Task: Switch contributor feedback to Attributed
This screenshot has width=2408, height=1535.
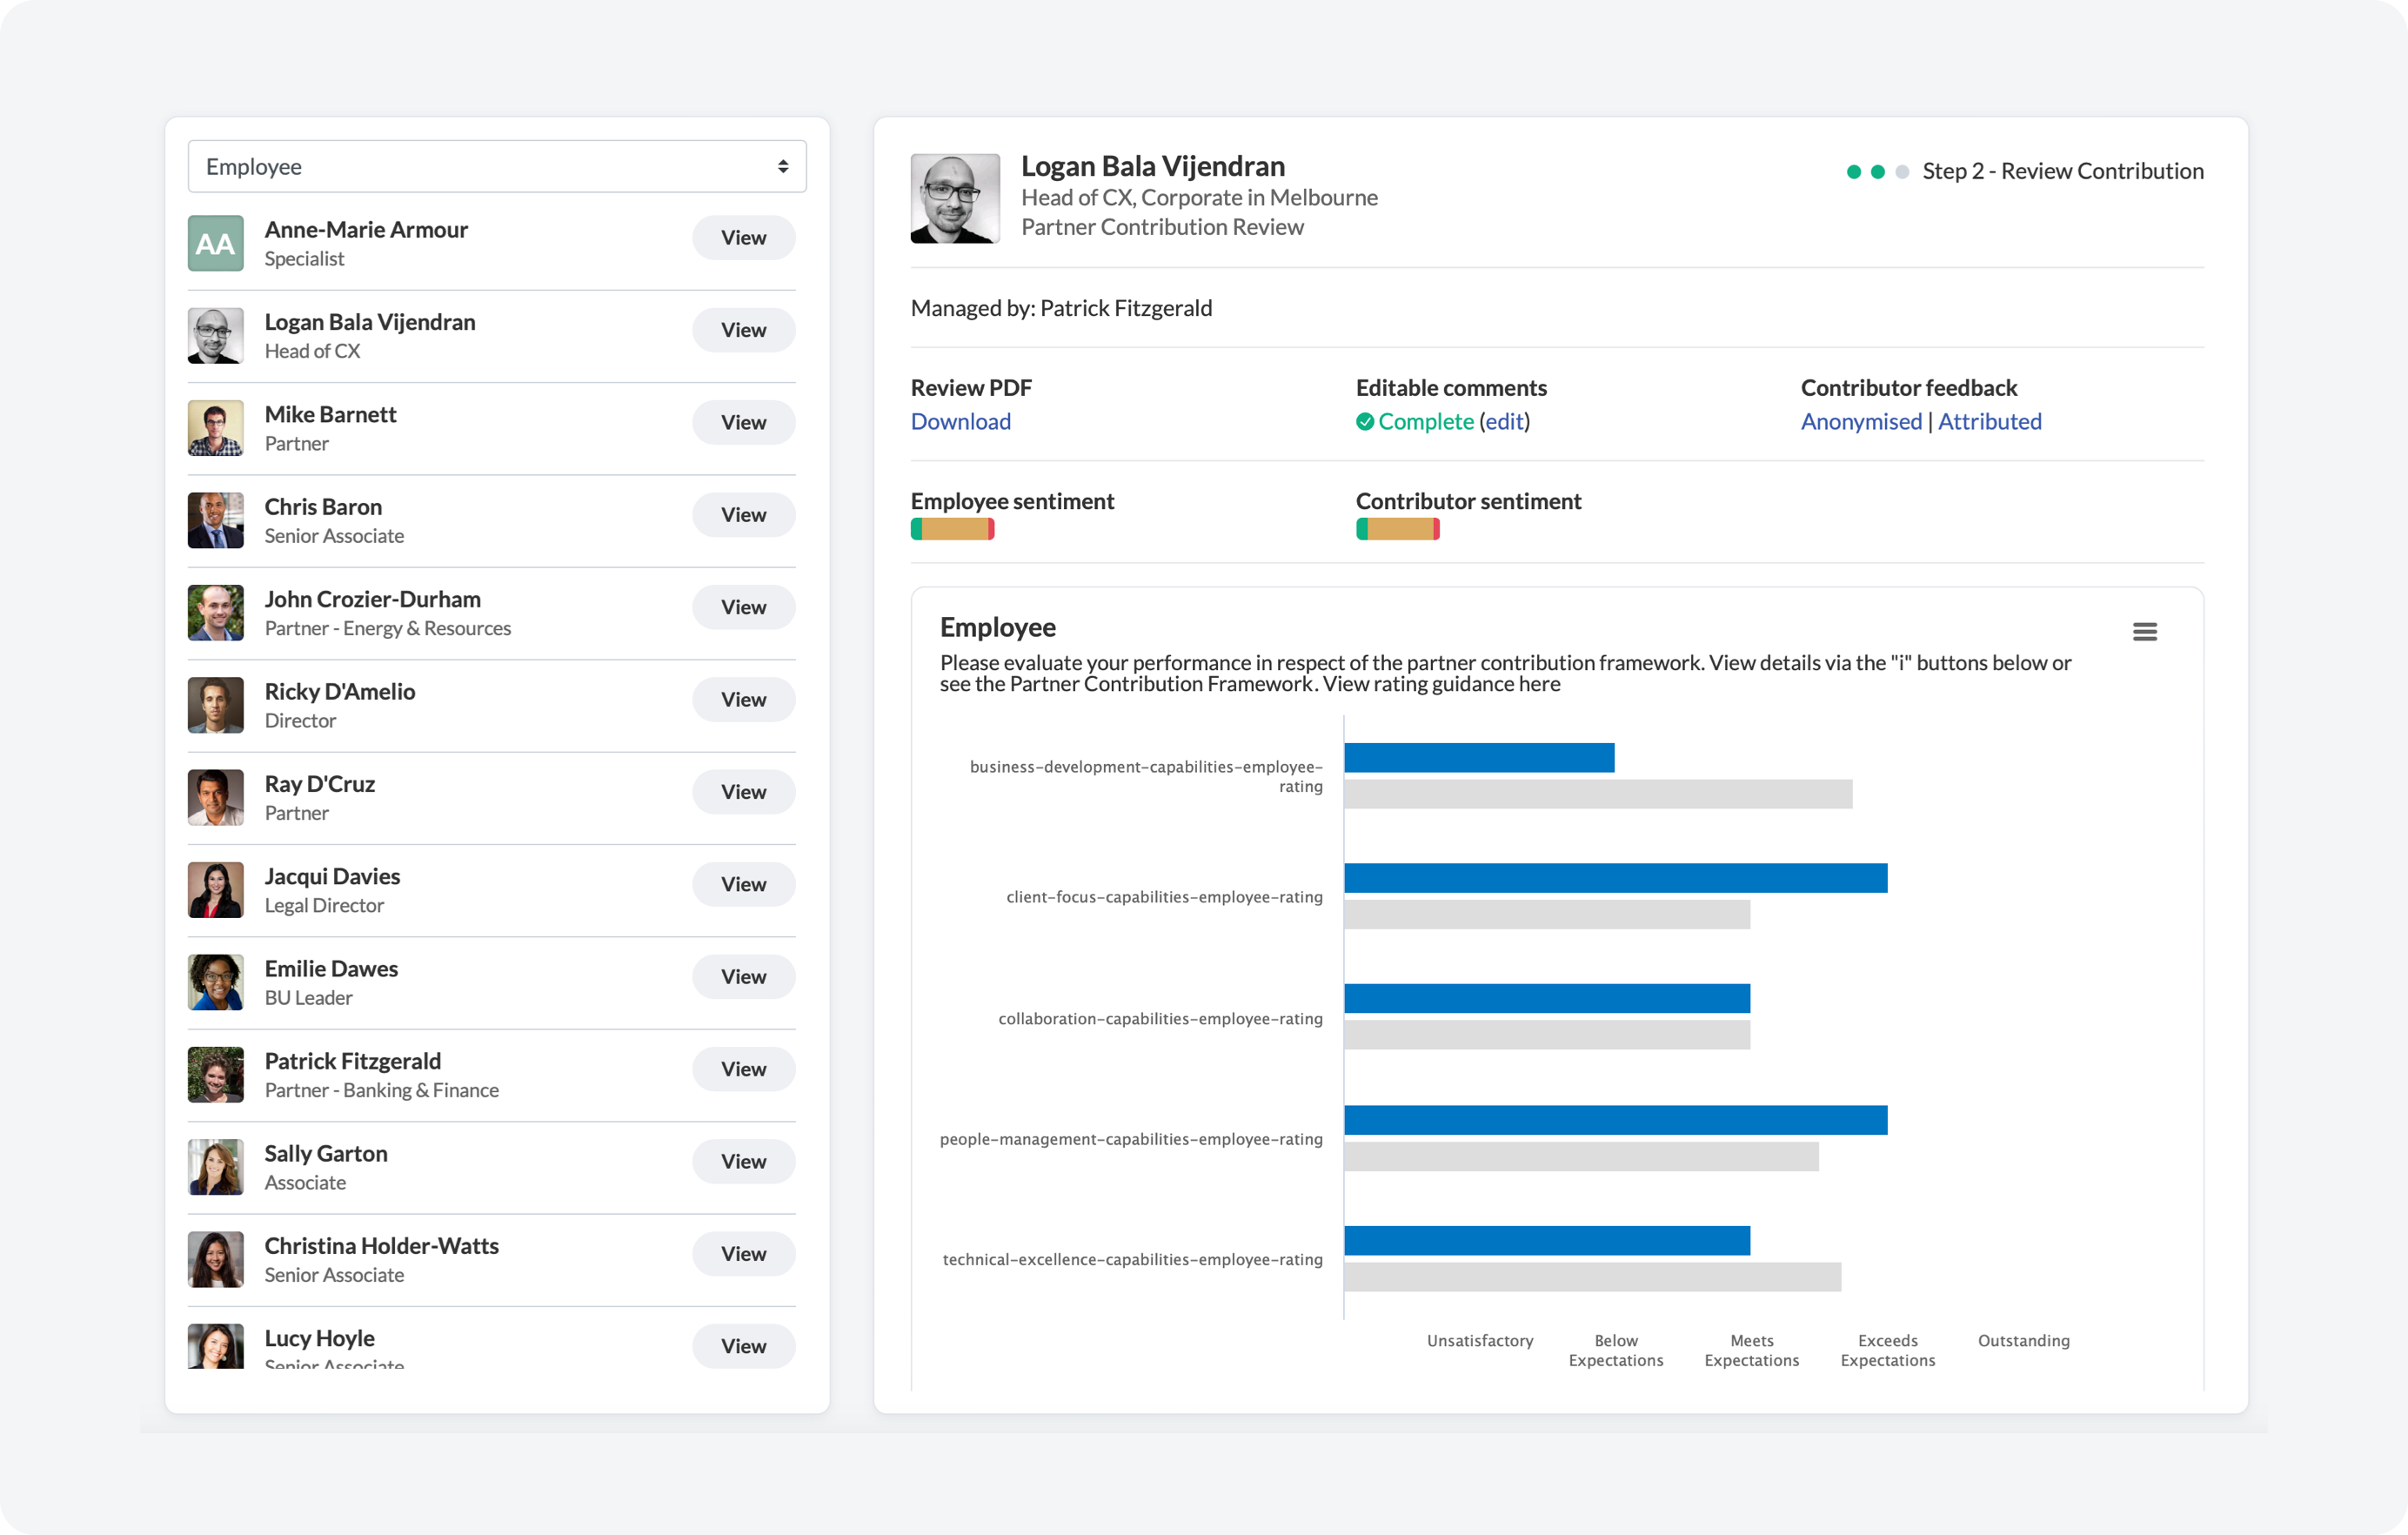Action: (1990, 421)
